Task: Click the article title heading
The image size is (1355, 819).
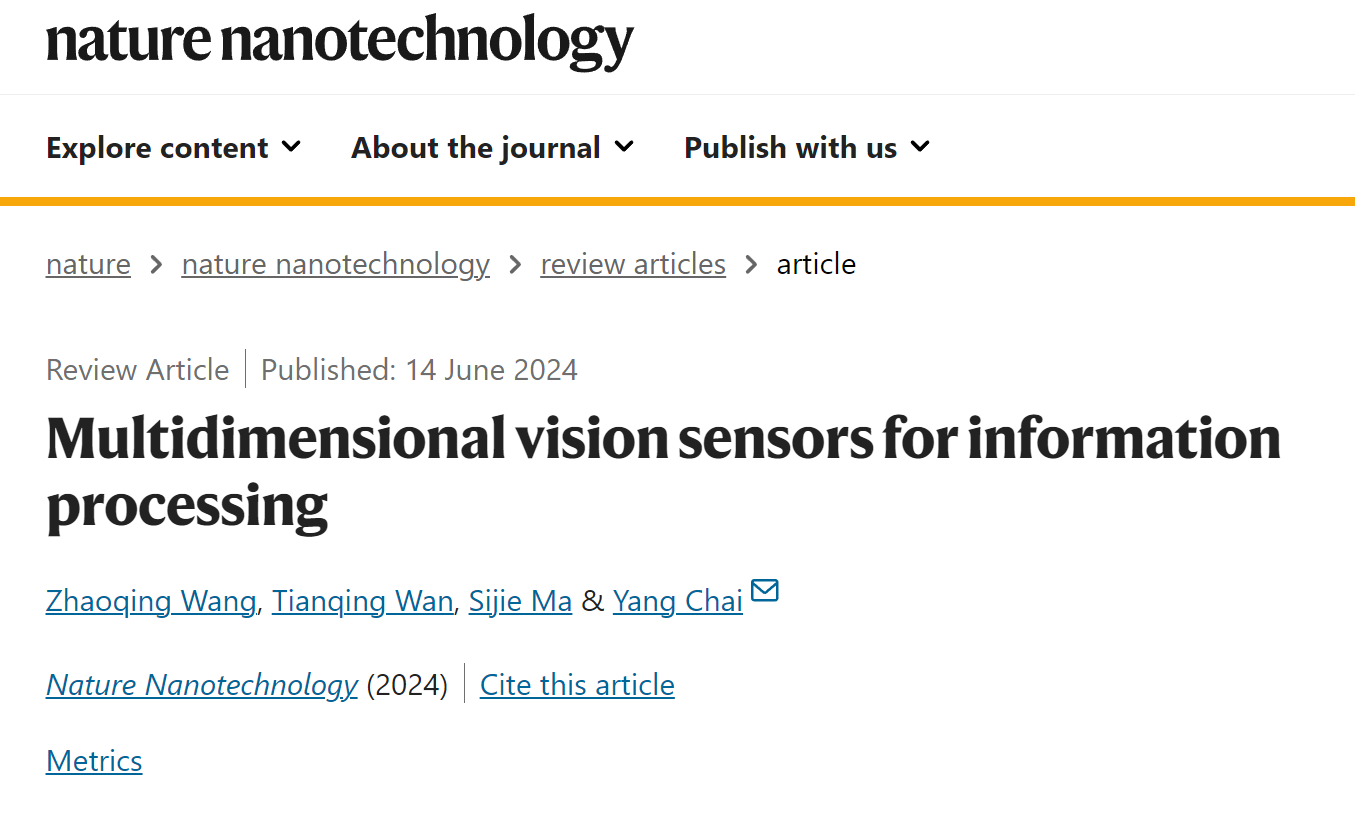Action: click(x=663, y=470)
